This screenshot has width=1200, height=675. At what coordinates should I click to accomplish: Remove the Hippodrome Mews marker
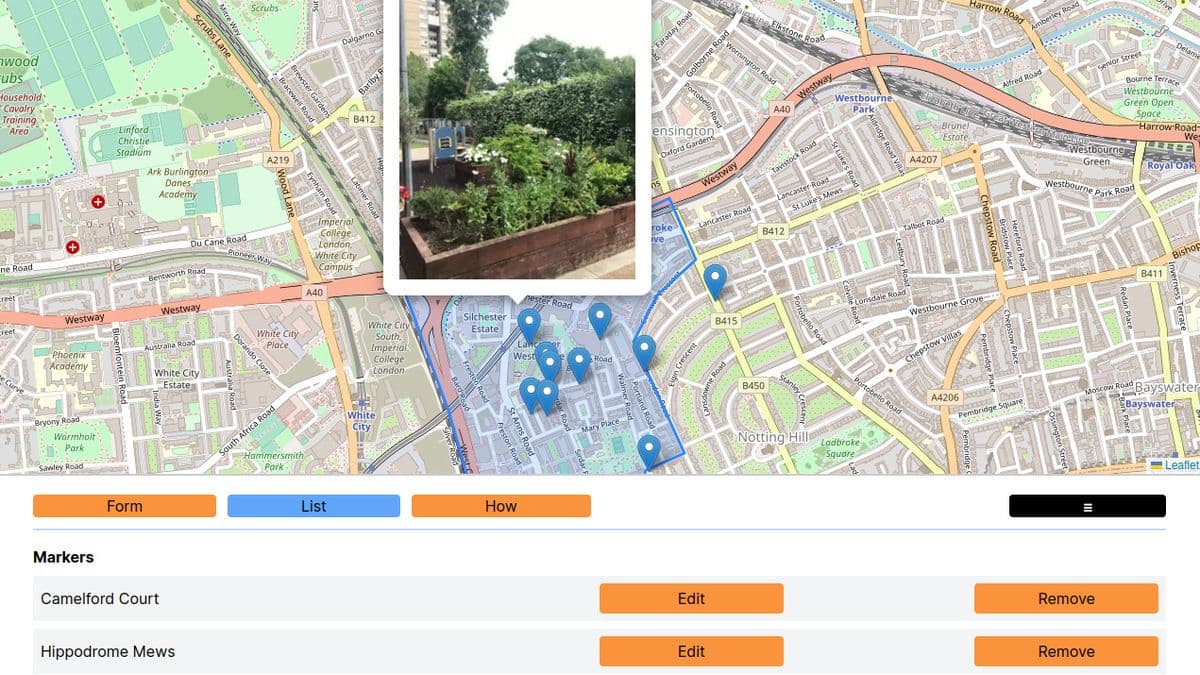(x=1066, y=652)
